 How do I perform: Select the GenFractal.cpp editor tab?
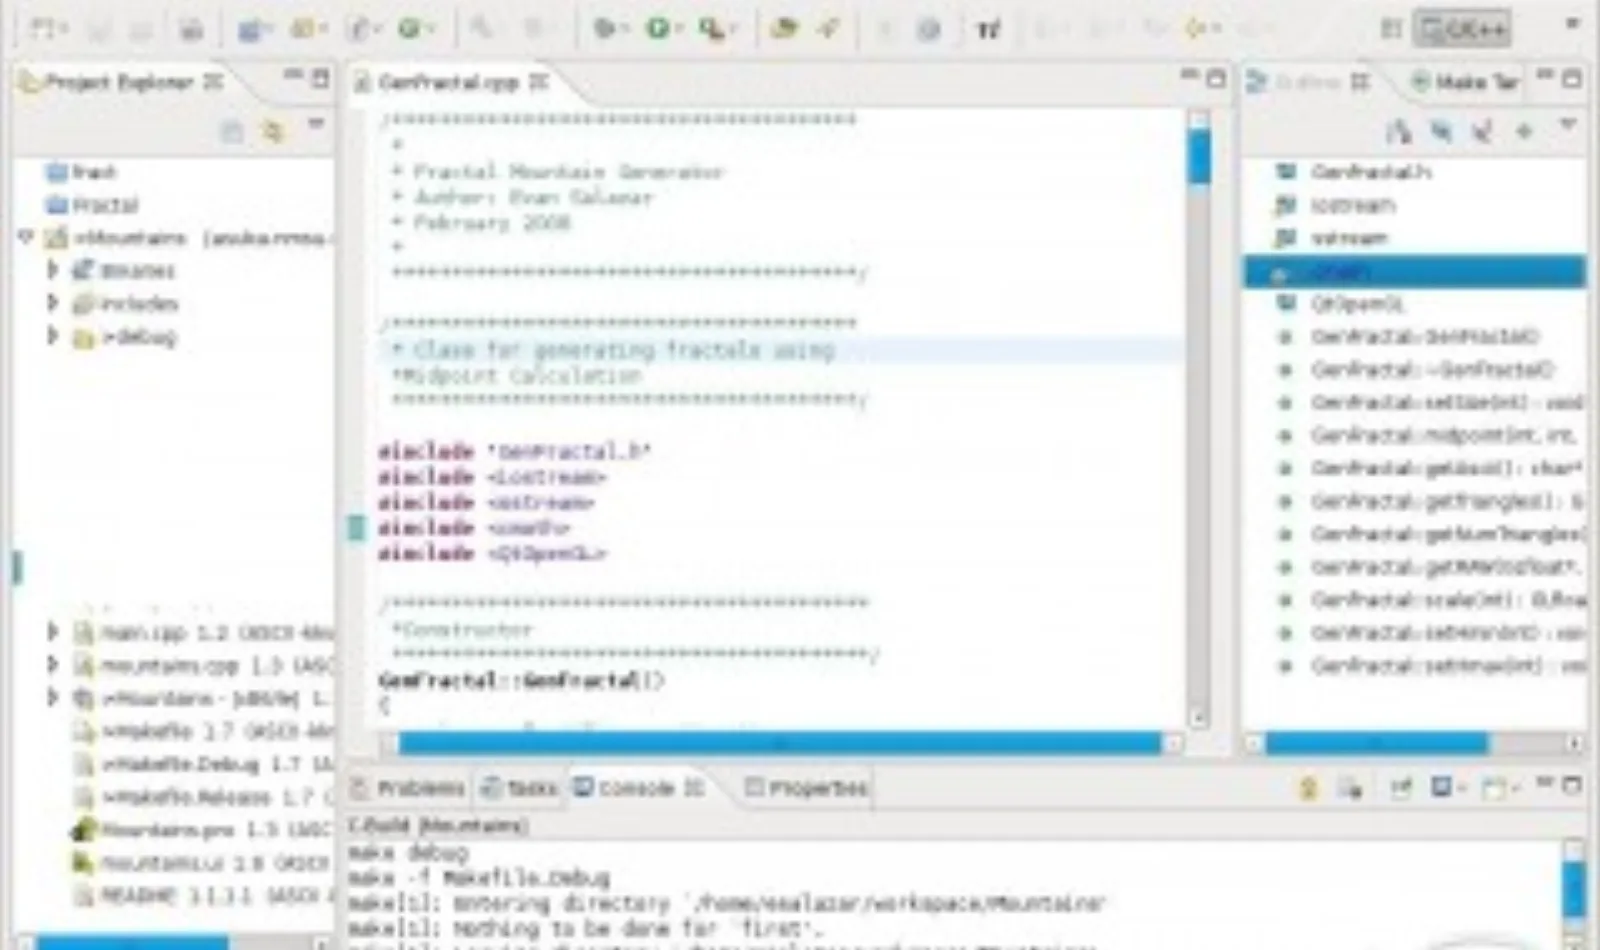click(450, 82)
